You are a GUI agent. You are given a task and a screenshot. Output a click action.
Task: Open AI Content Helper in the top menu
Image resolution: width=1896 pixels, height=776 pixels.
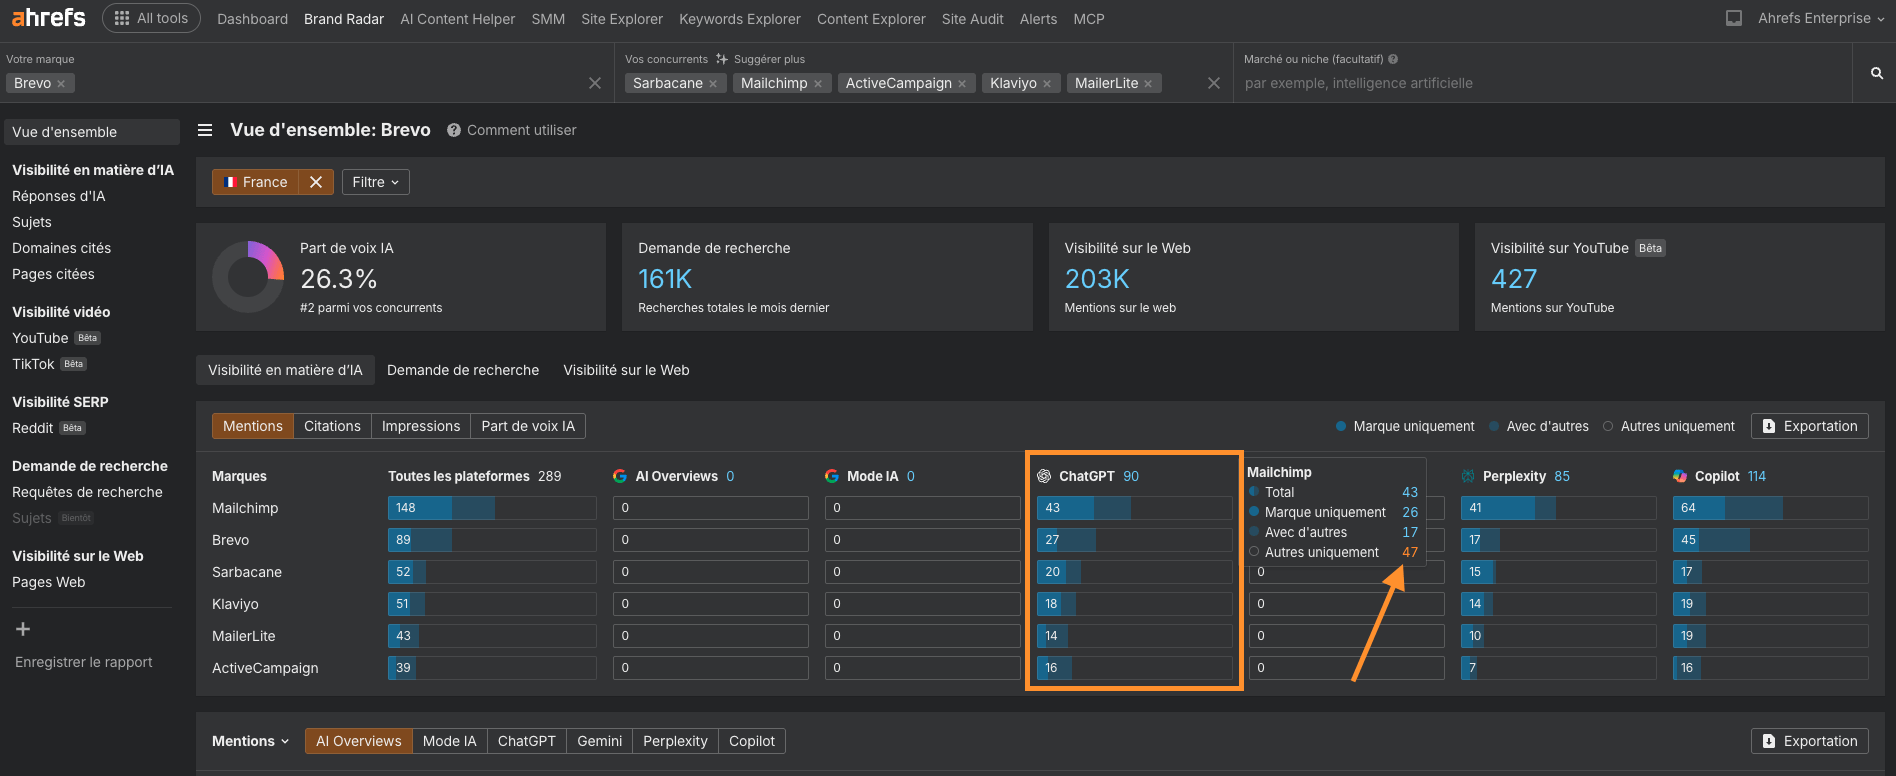tap(458, 19)
